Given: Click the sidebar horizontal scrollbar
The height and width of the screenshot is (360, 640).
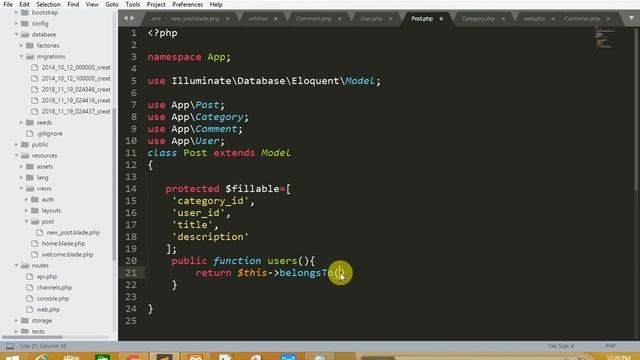Looking at the screenshot, I should pyautogui.click(x=32, y=337).
